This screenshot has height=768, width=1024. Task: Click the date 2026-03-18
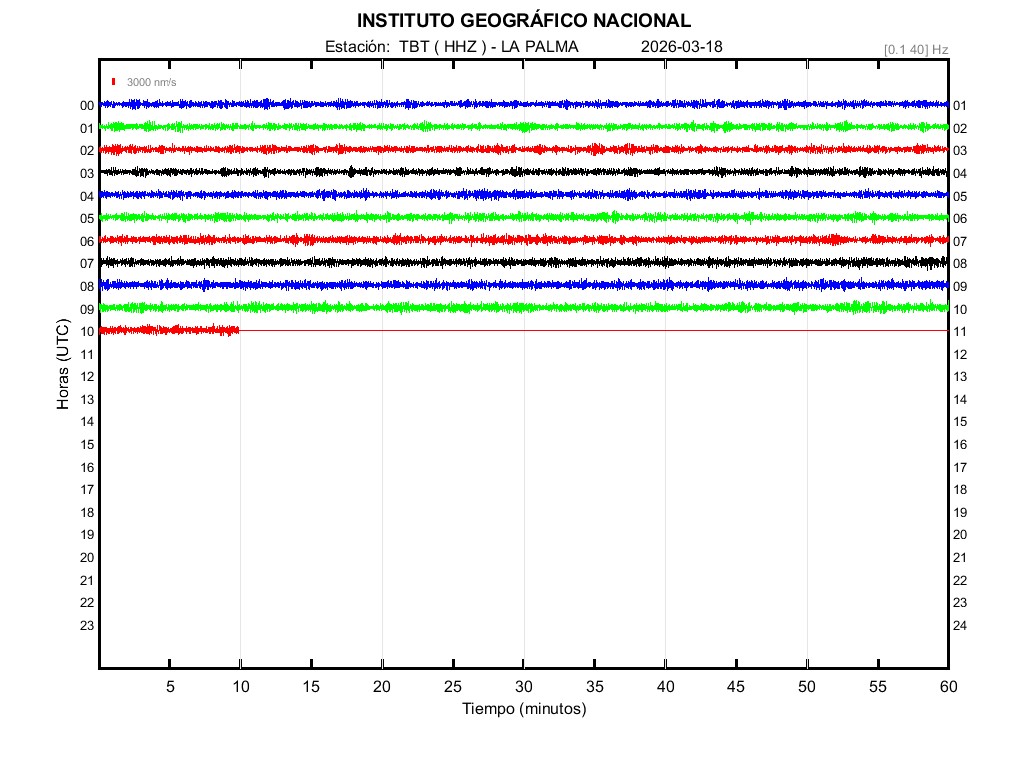click(x=681, y=47)
